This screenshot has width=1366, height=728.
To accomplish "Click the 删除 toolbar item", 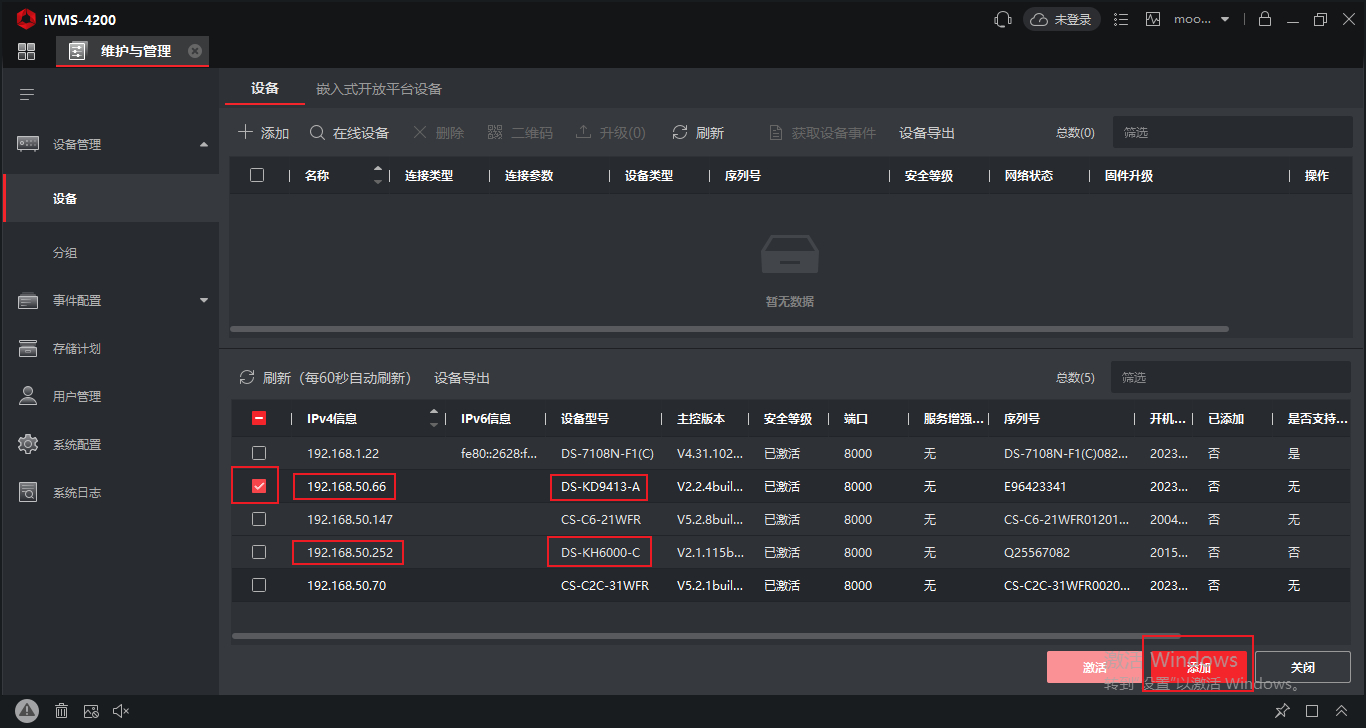I will tap(439, 133).
